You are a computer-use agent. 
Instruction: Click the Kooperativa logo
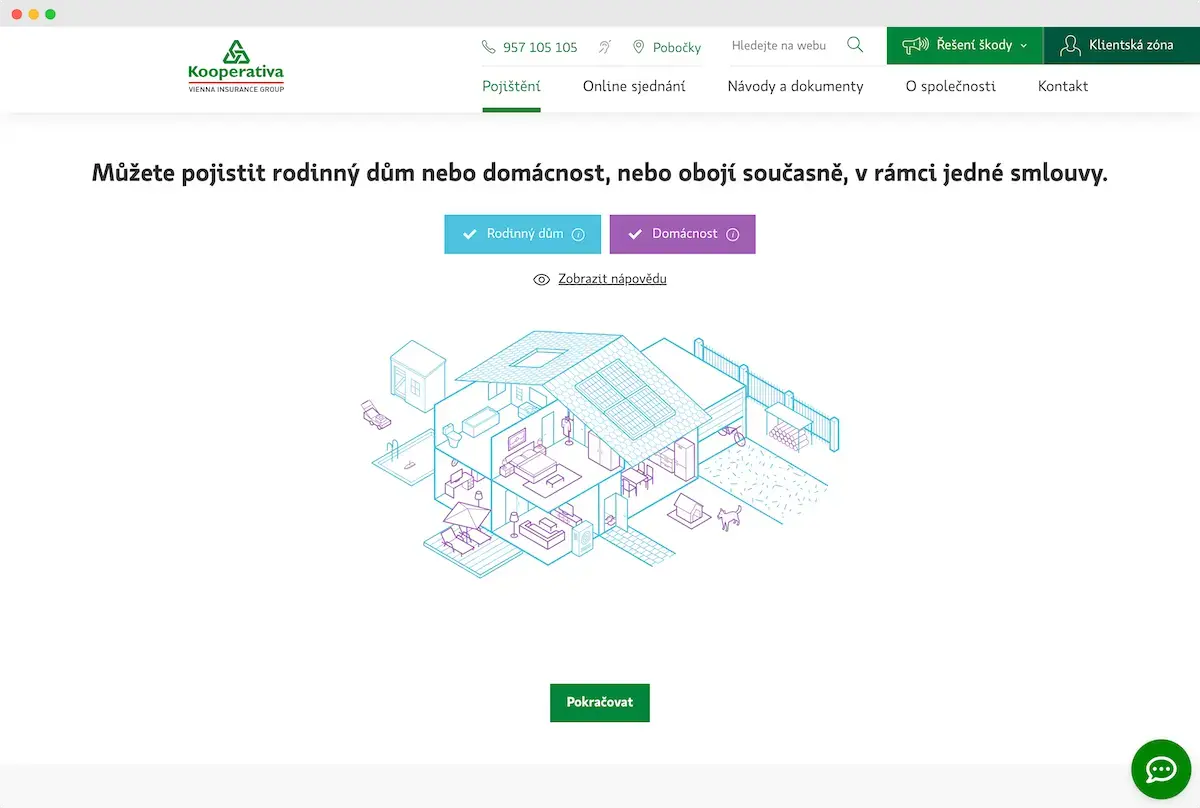(236, 66)
